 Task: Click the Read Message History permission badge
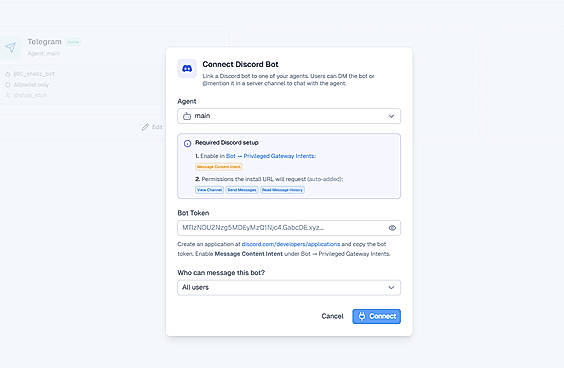[282, 190]
